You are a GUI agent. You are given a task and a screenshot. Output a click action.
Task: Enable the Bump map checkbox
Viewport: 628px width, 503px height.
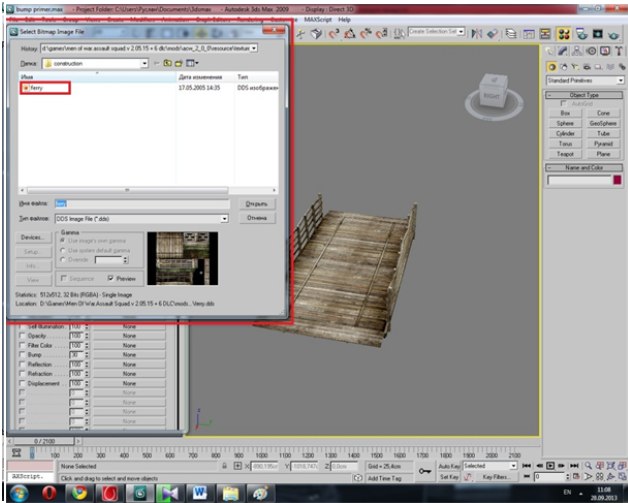point(22,354)
